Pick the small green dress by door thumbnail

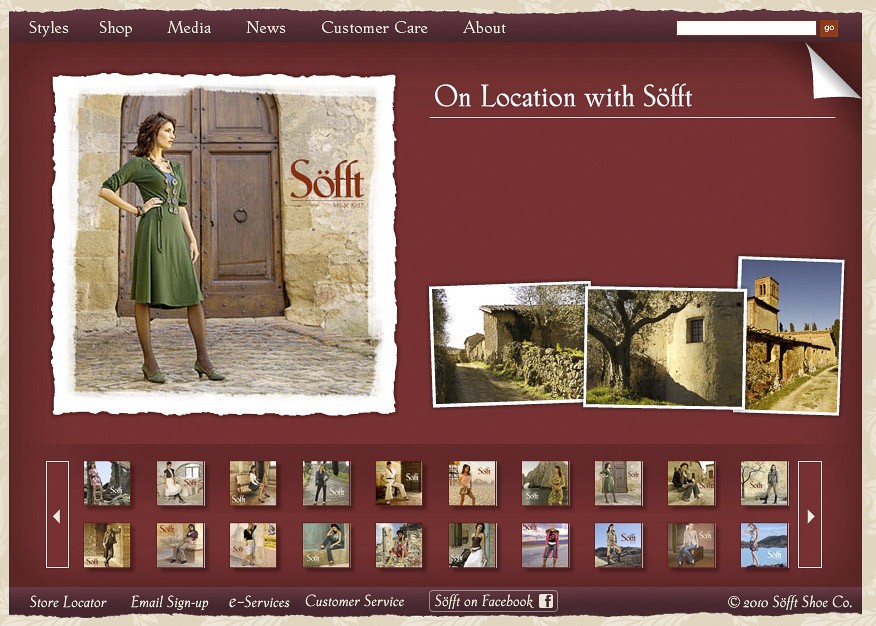[x=618, y=483]
